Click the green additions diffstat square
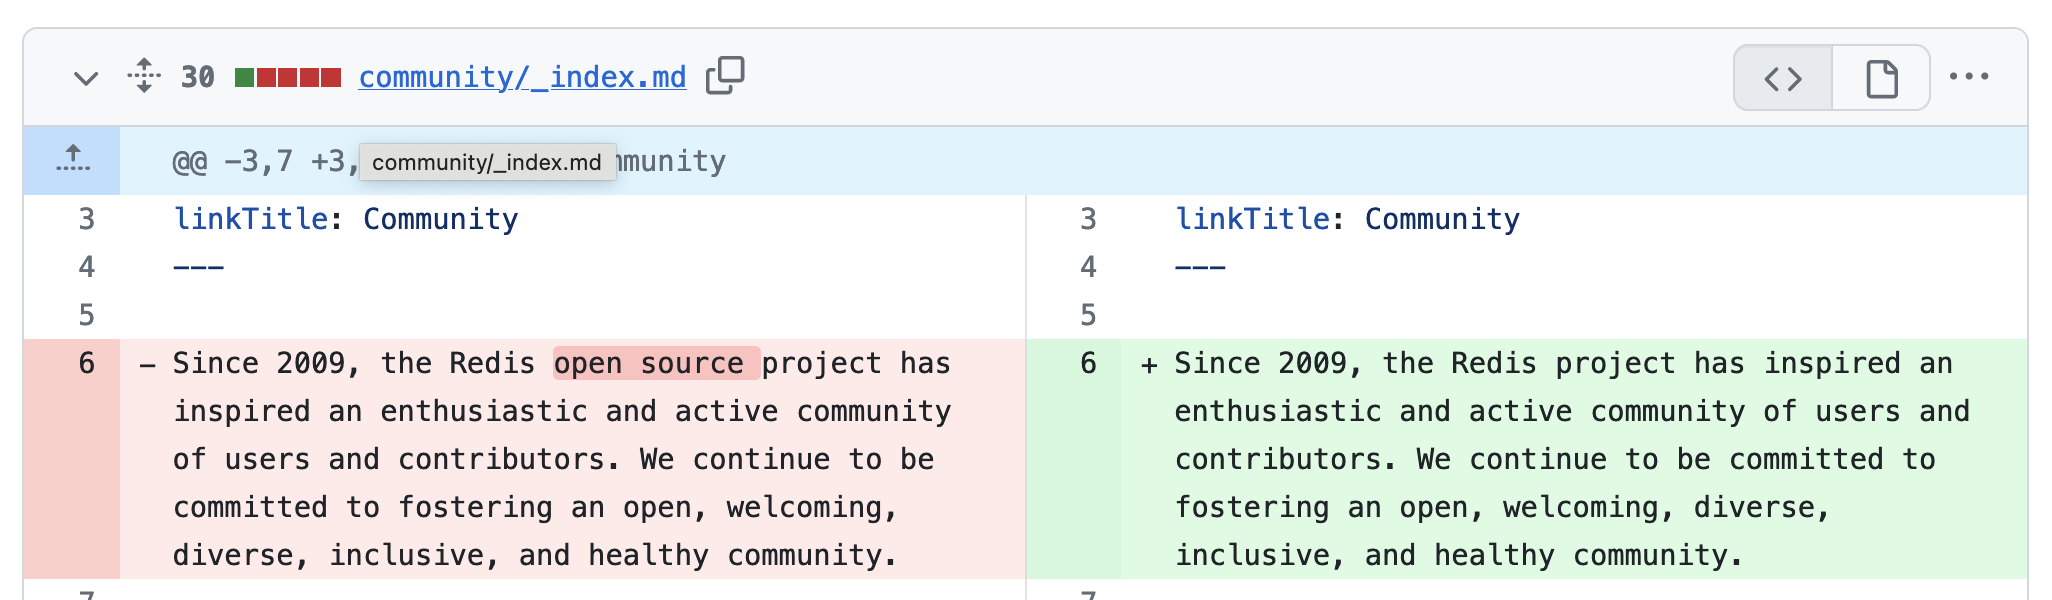The image size is (2052, 600). click(244, 77)
